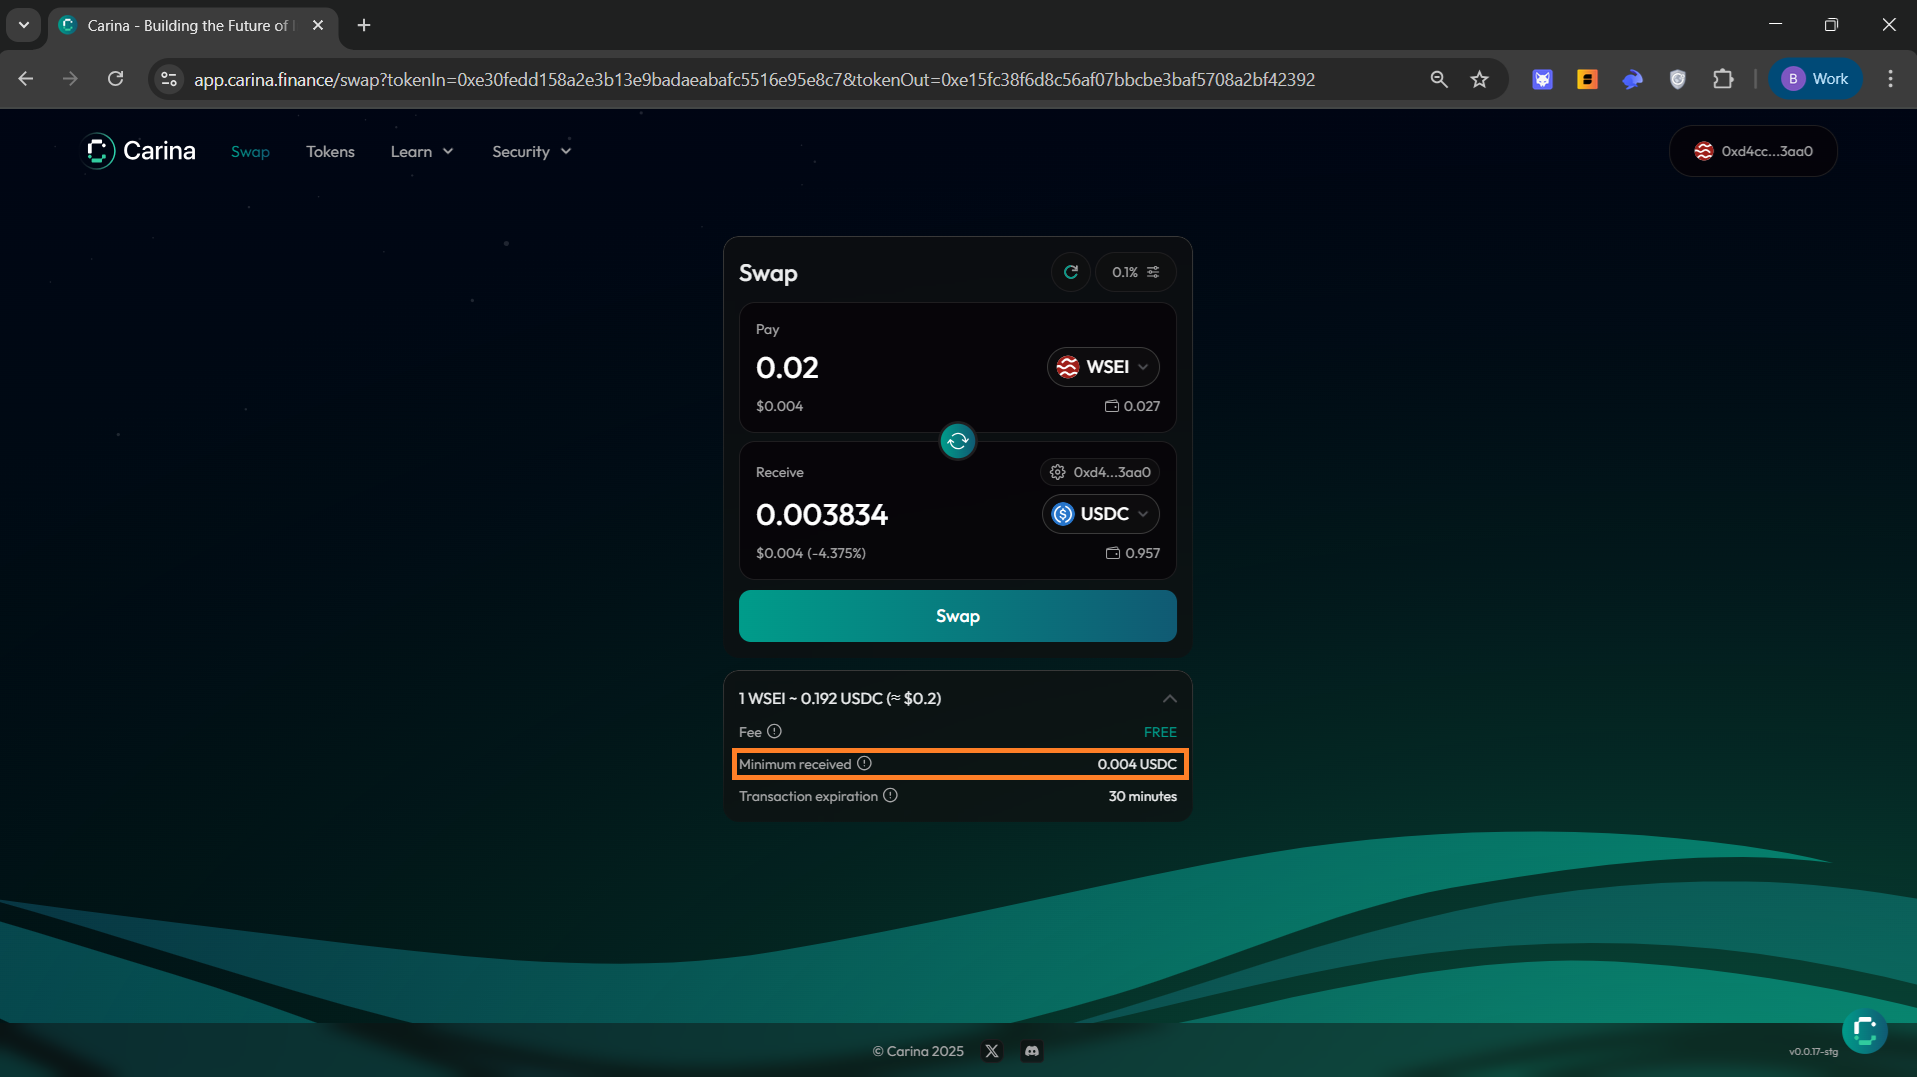Screen dimensions: 1917x1077
Task: Click the refresh quote icon in Swap panel
Action: point(1070,272)
